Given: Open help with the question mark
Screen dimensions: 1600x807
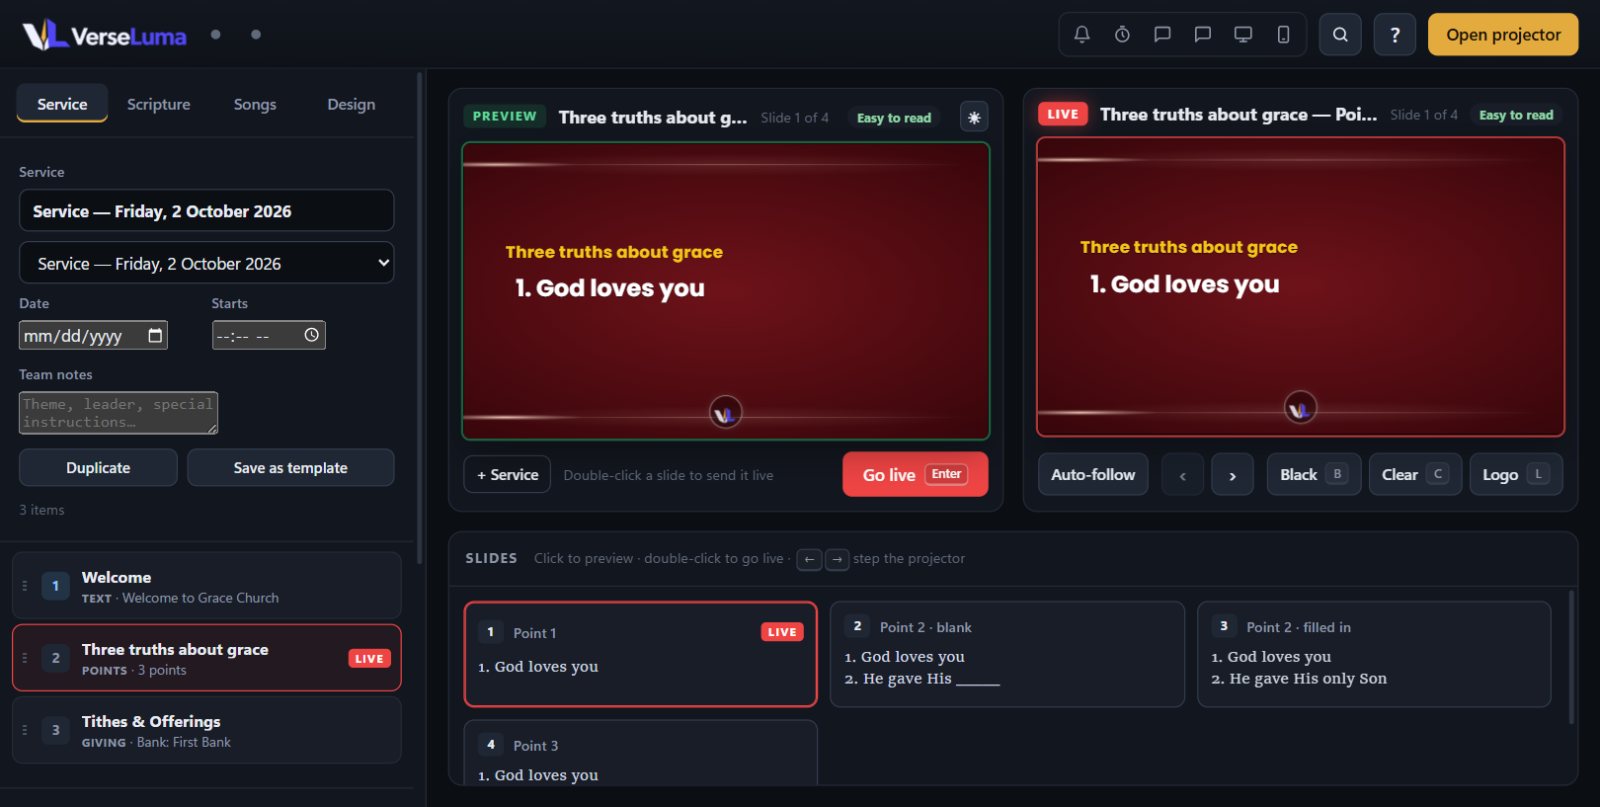Looking at the screenshot, I should tap(1395, 35).
